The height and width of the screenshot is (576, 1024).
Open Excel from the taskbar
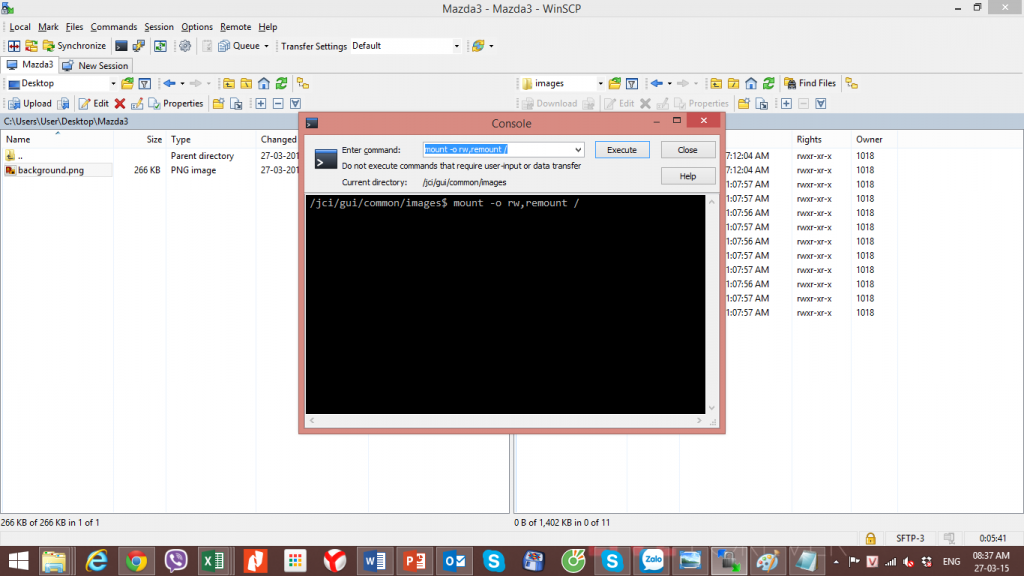[214, 562]
